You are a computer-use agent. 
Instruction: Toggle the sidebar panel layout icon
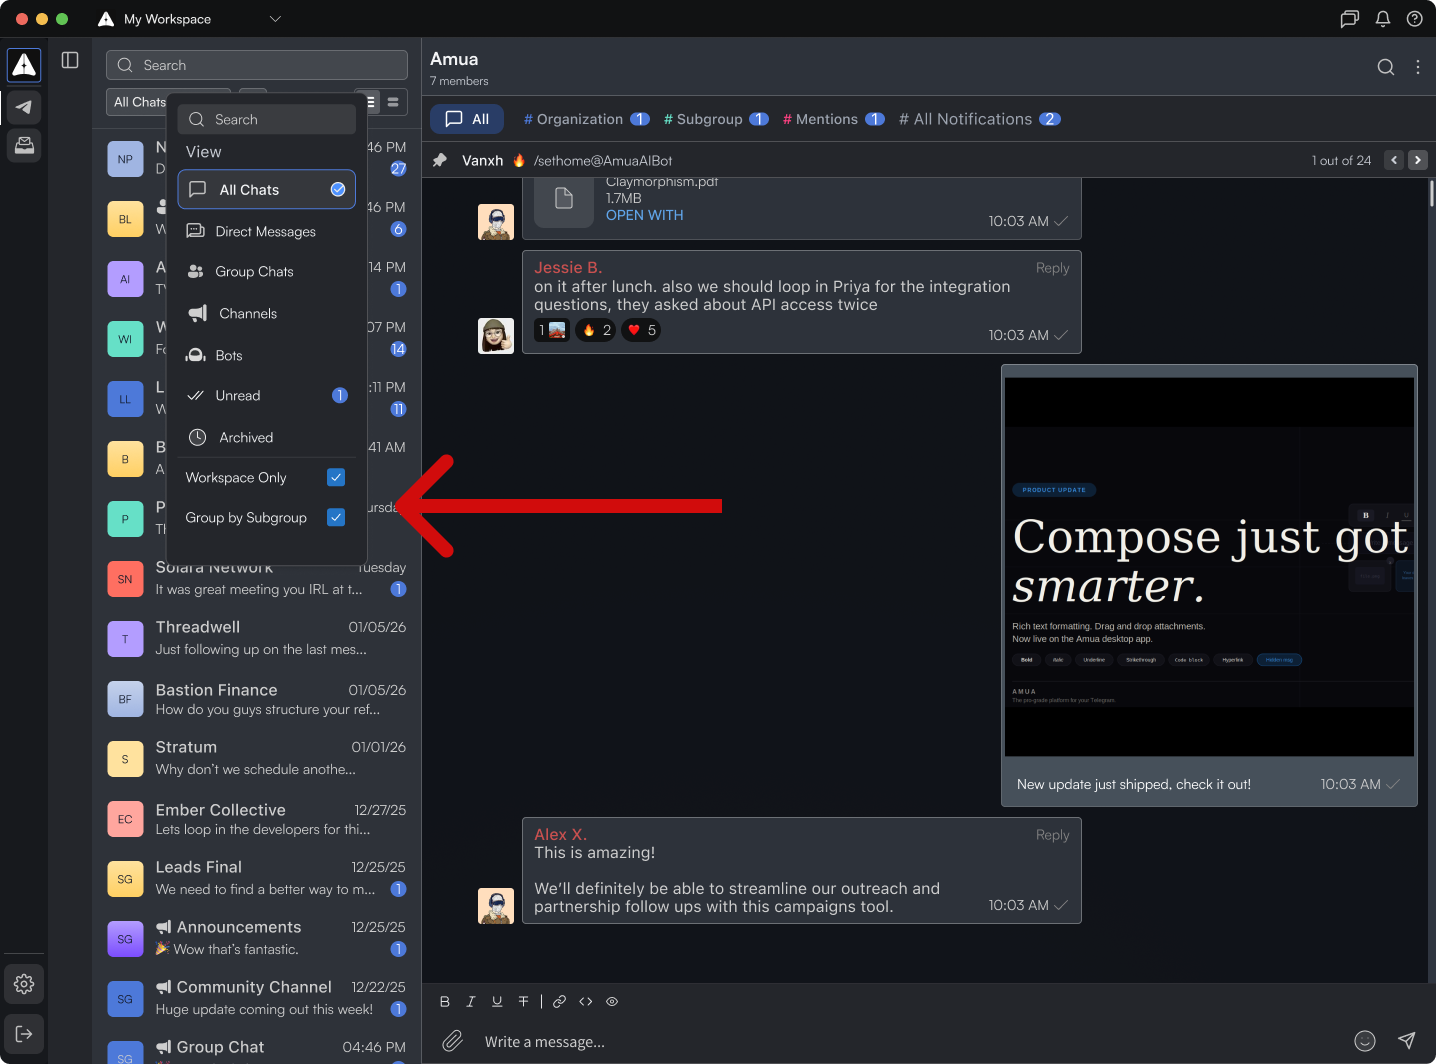coord(70,60)
